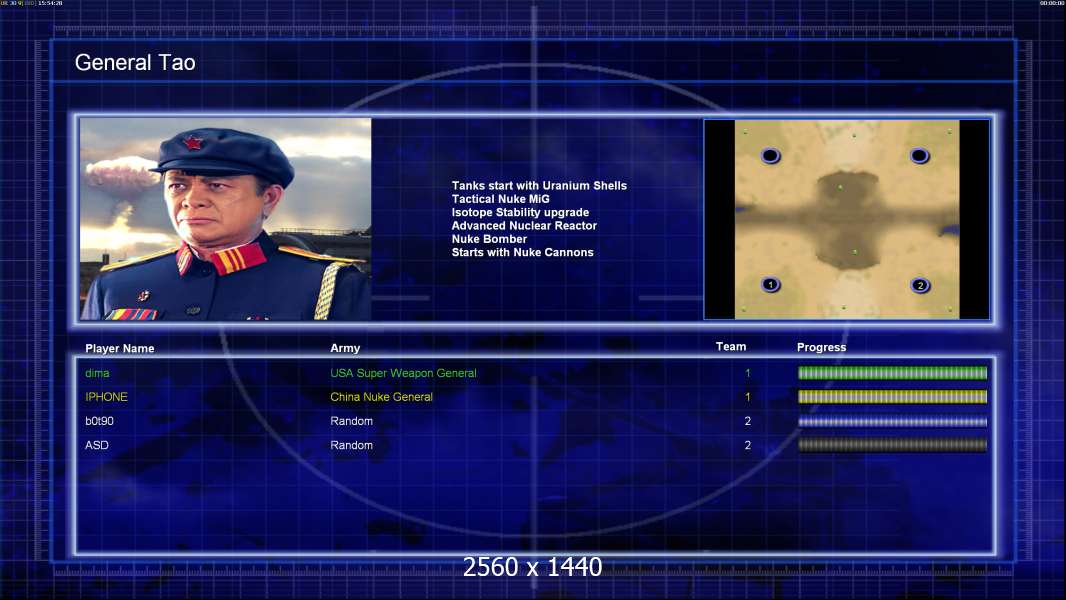Select player name 'dima'
This screenshot has height=600, width=1066.
pos(97,373)
